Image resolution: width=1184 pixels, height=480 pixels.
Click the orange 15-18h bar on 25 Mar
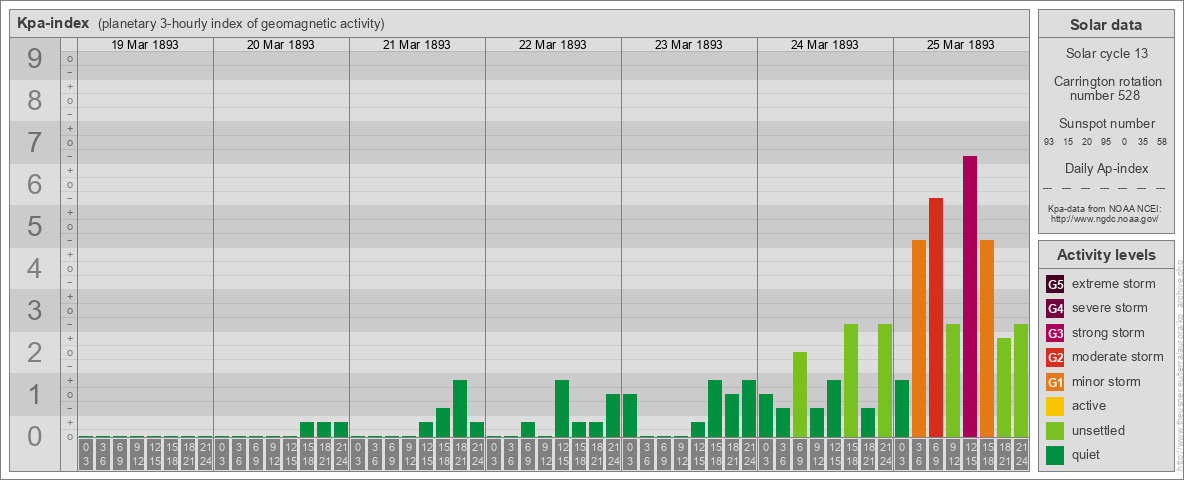pyautogui.click(x=987, y=339)
